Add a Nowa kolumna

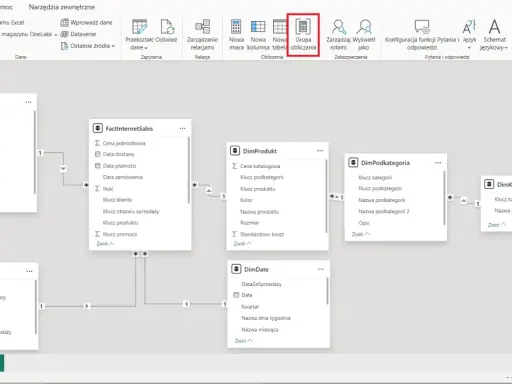click(258, 35)
